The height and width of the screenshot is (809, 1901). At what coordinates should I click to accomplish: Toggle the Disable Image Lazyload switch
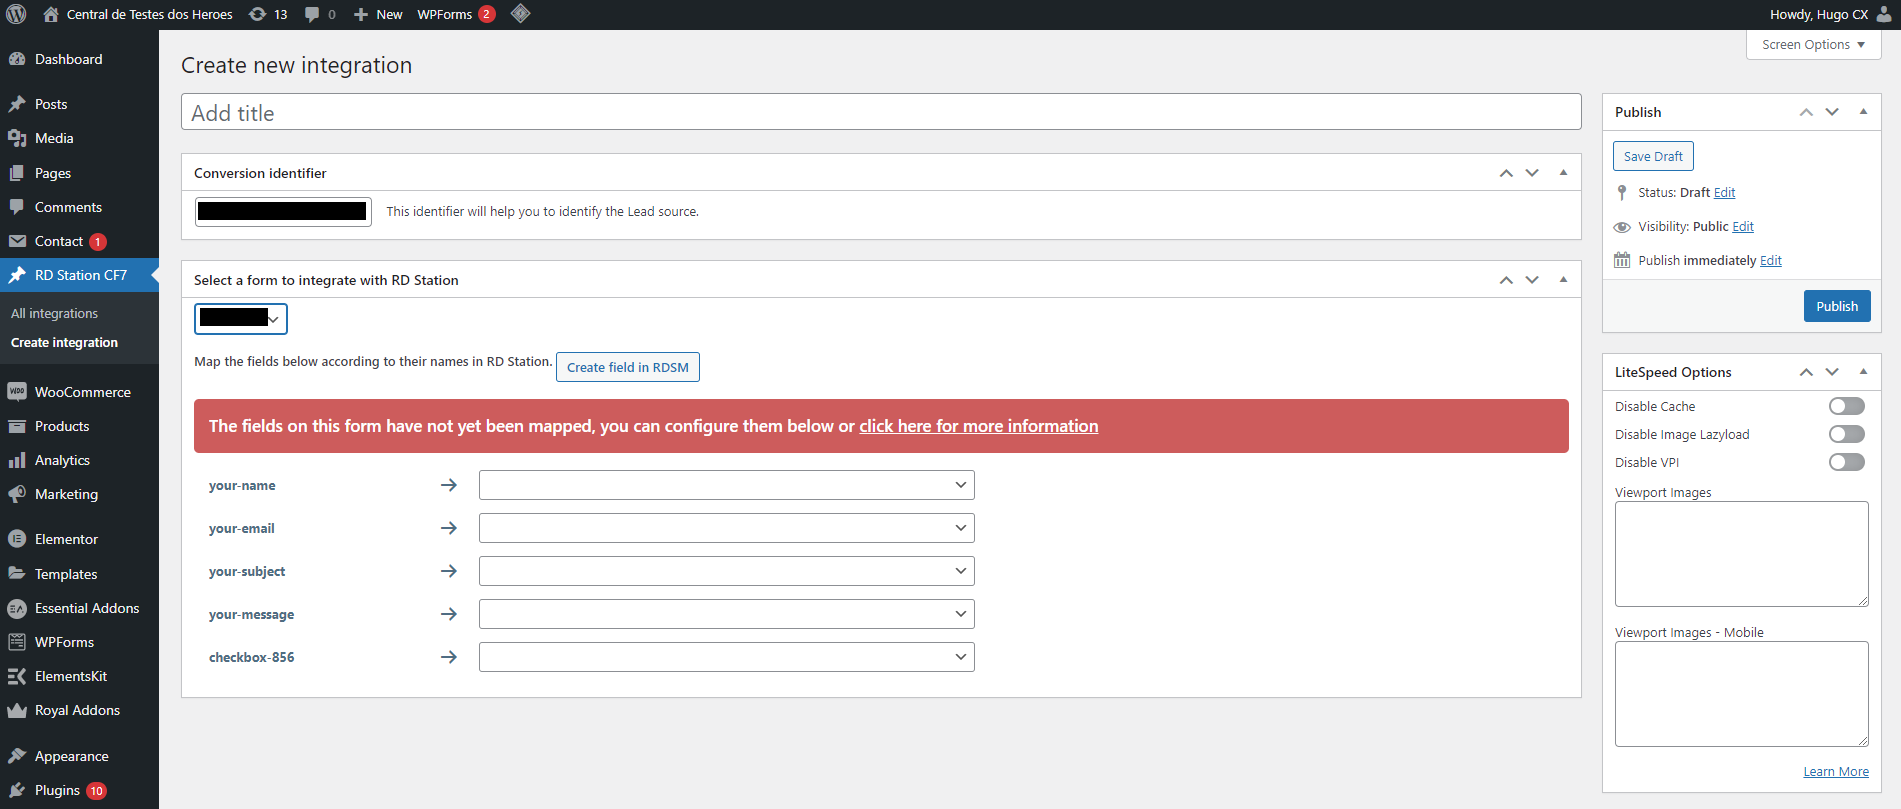pyautogui.click(x=1846, y=434)
